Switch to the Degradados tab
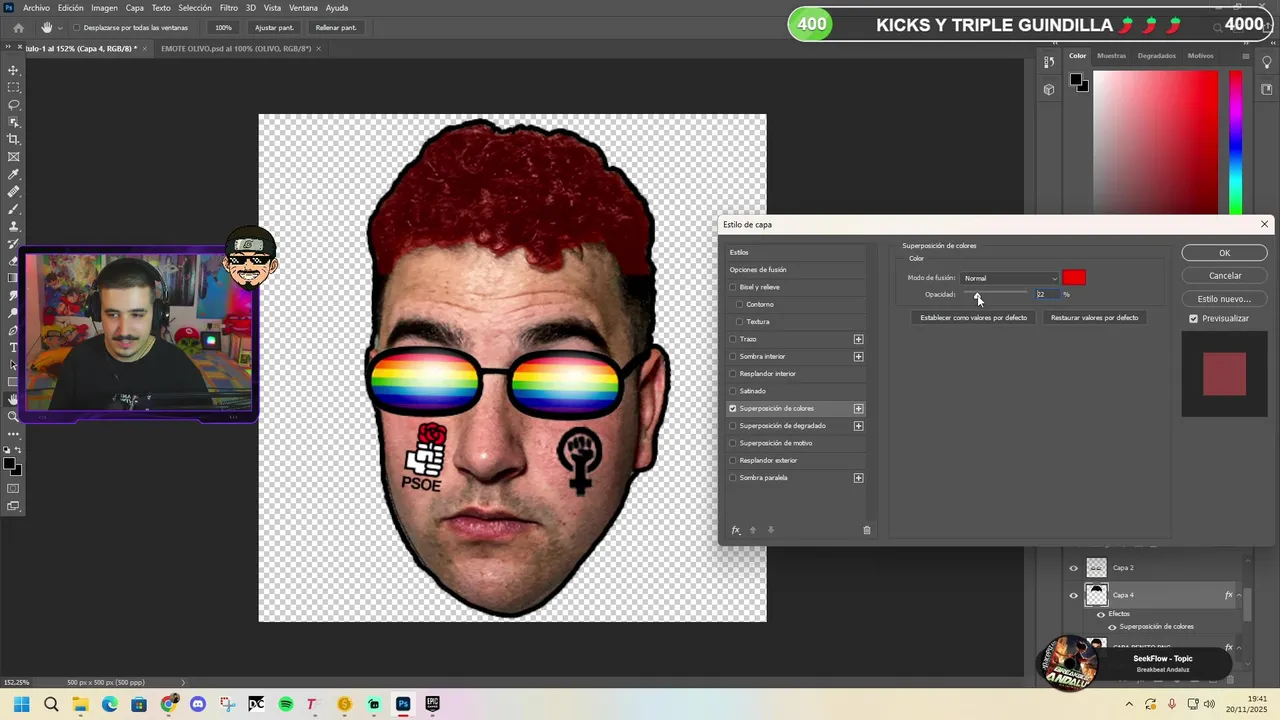Viewport: 1280px width, 720px height. tap(1157, 56)
